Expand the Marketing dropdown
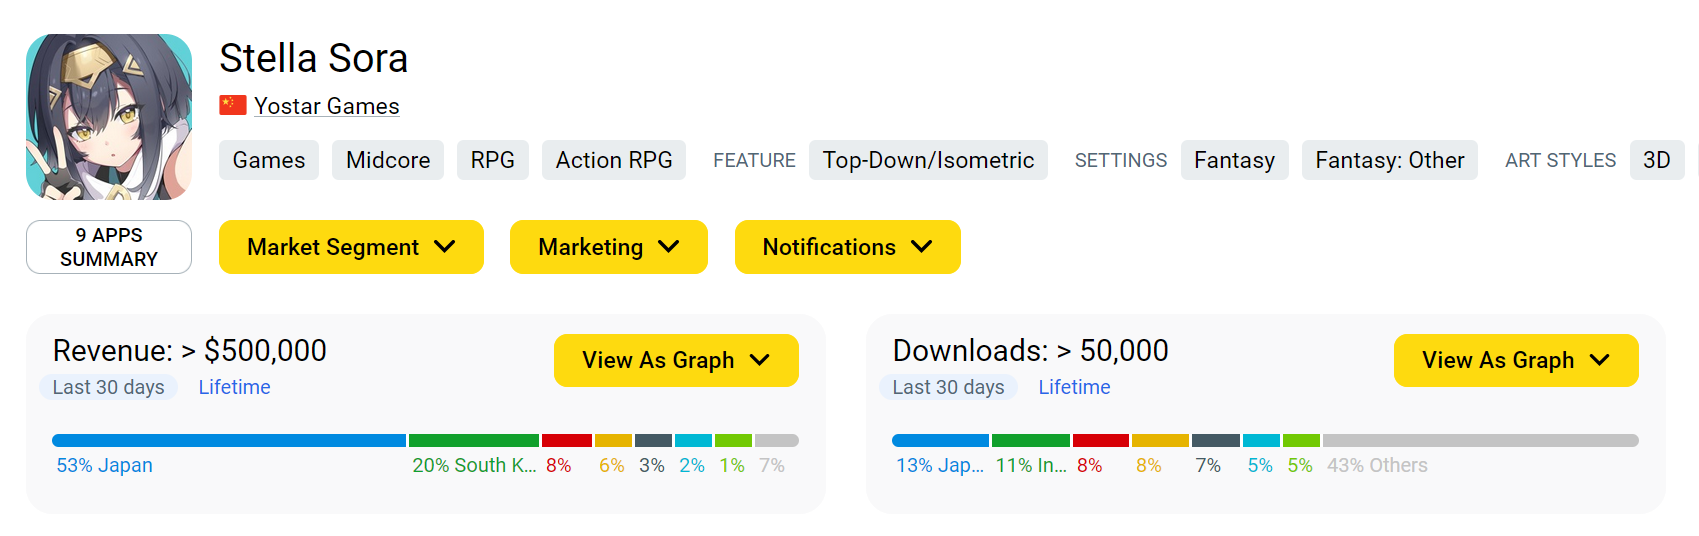The image size is (1699, 536). click(609, 247)
